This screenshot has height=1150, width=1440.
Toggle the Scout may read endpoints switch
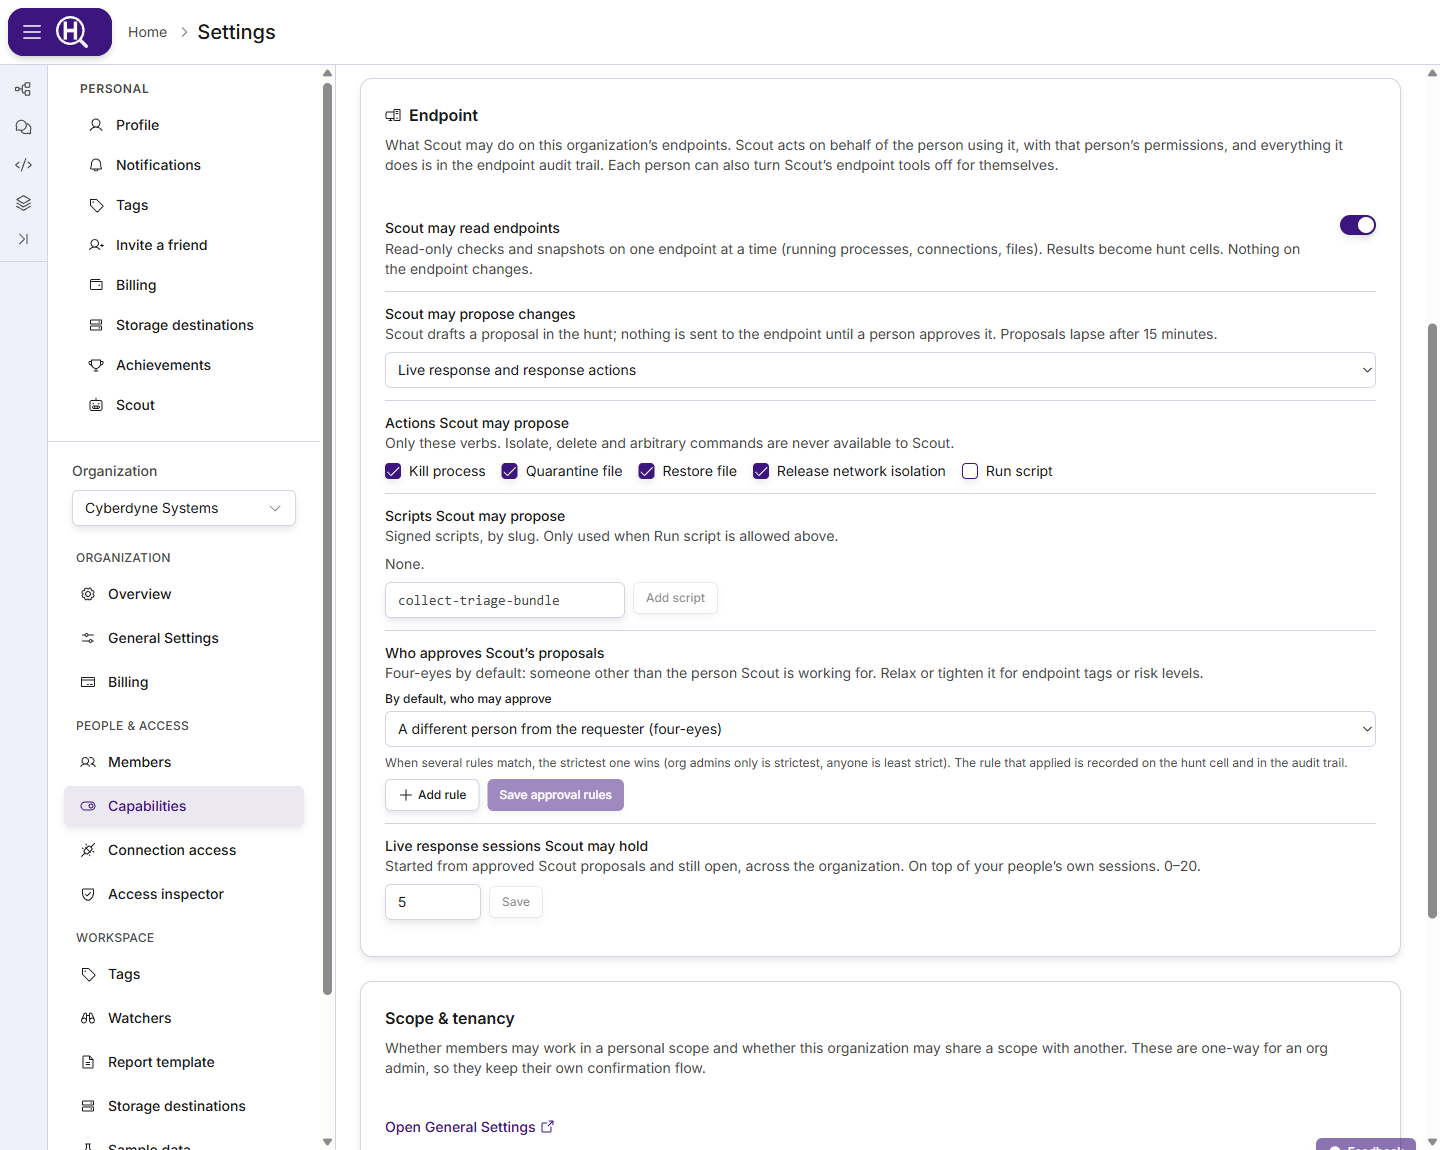point(1358,225)
